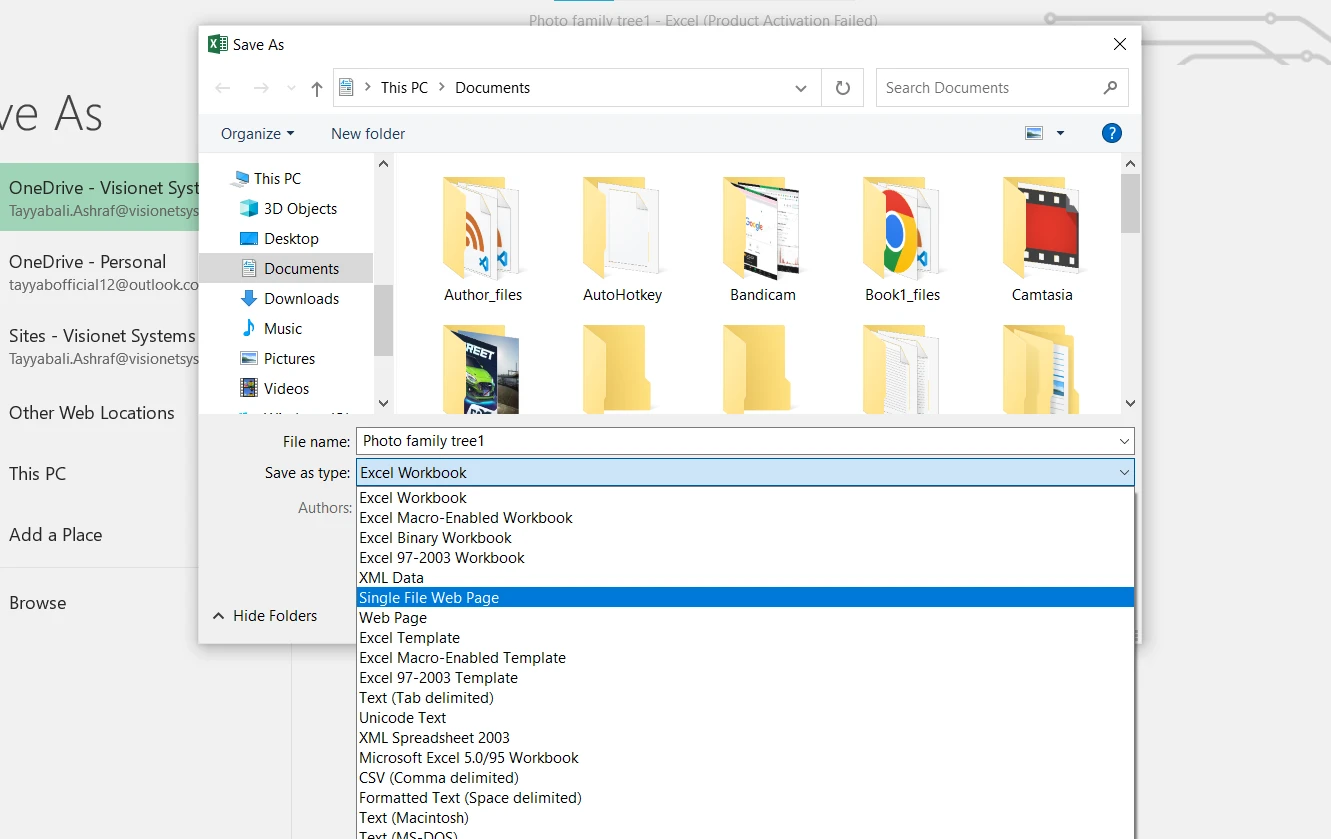This screenshot has height=839, width=1331.
Task: Choose Excel Macro-Enabled Template type
Action: pyautogui.click(x=745, y=658)
